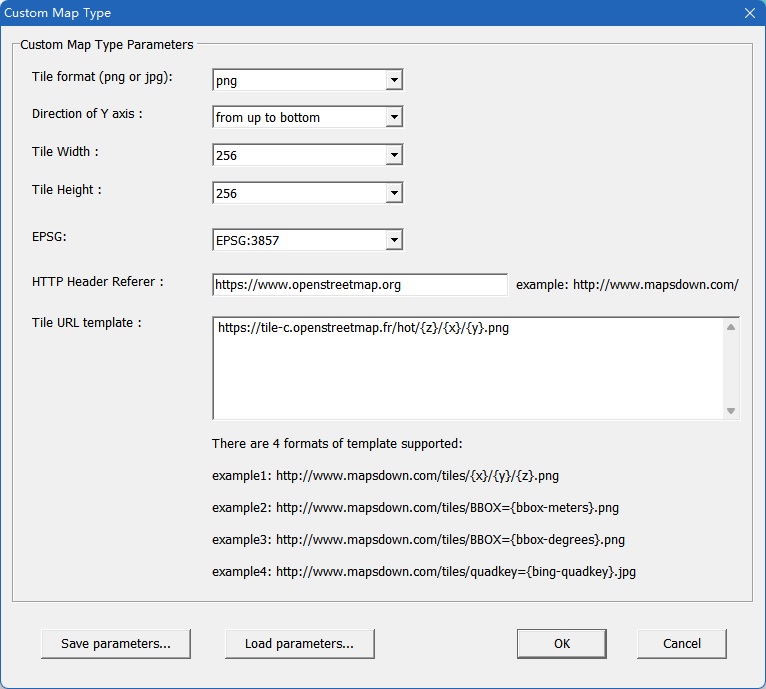
Task: Open the Tile format dropdown arrow
Action: (394, 80)
